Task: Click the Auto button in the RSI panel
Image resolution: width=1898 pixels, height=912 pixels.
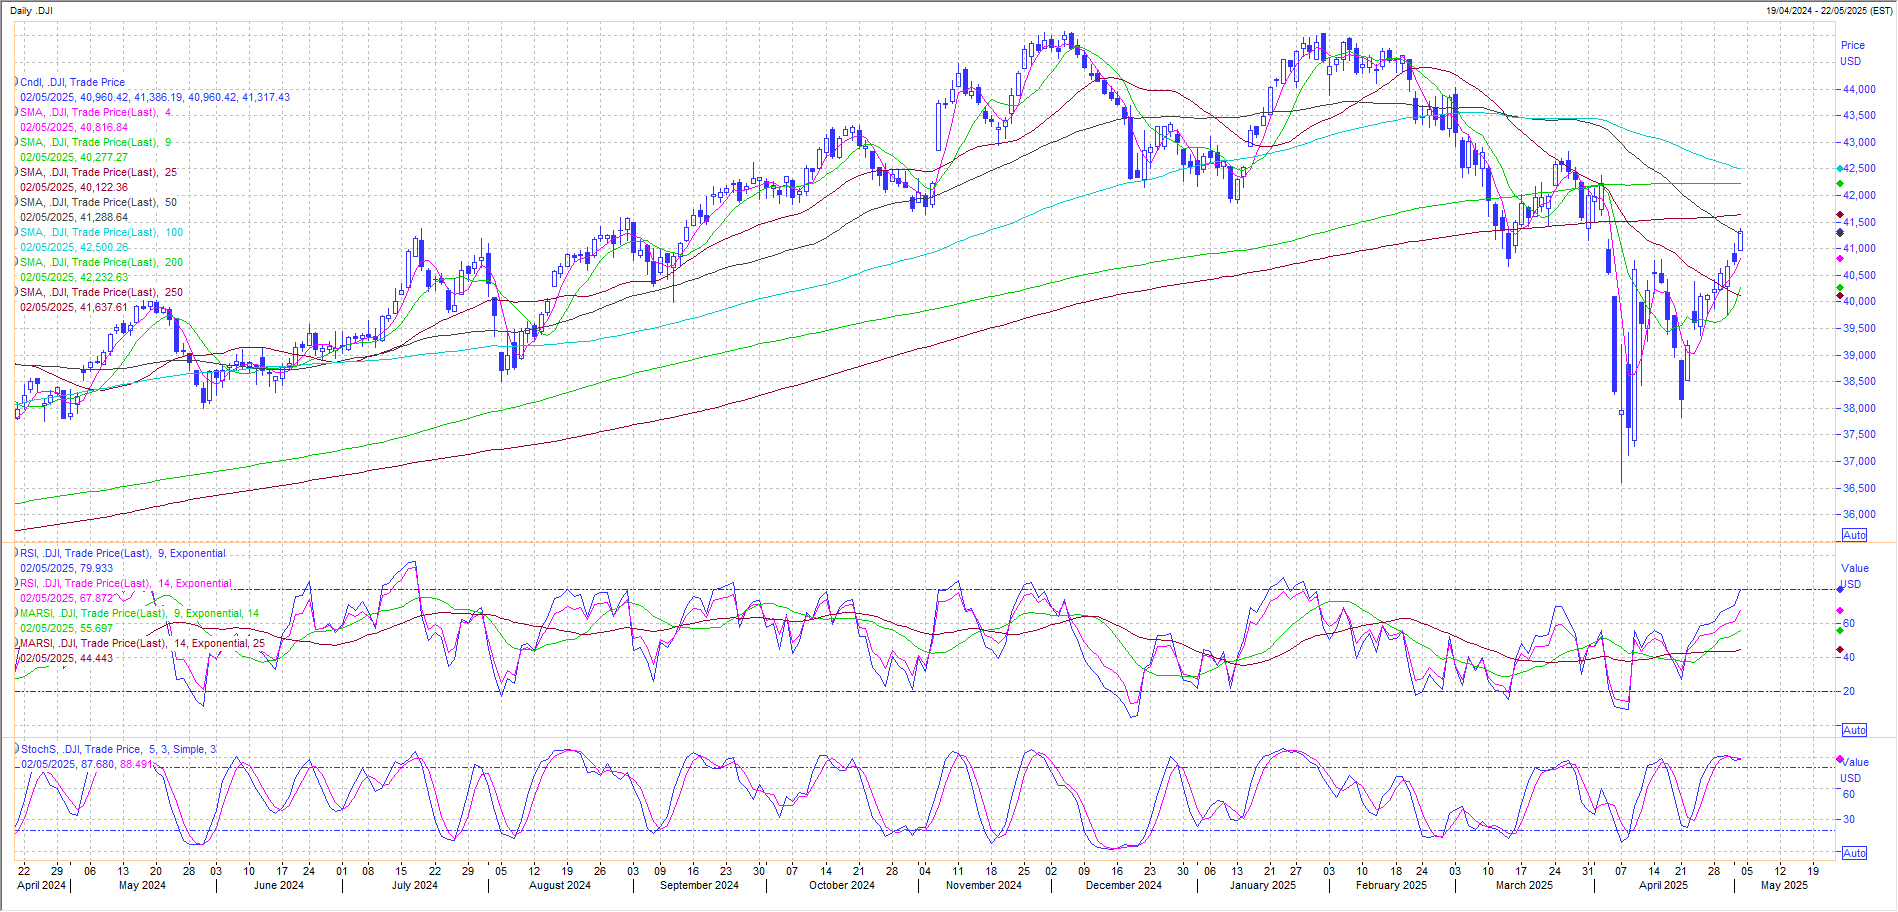Action: [x=1854, y=730]
